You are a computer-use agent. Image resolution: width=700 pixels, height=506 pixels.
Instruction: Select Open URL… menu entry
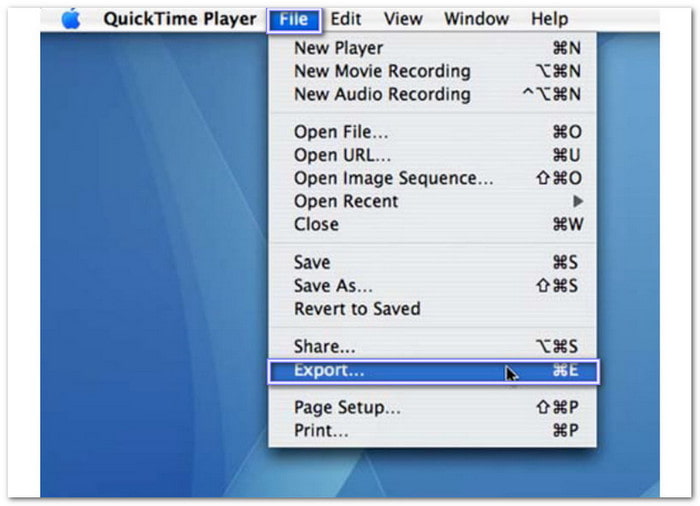tap(432, 155)
